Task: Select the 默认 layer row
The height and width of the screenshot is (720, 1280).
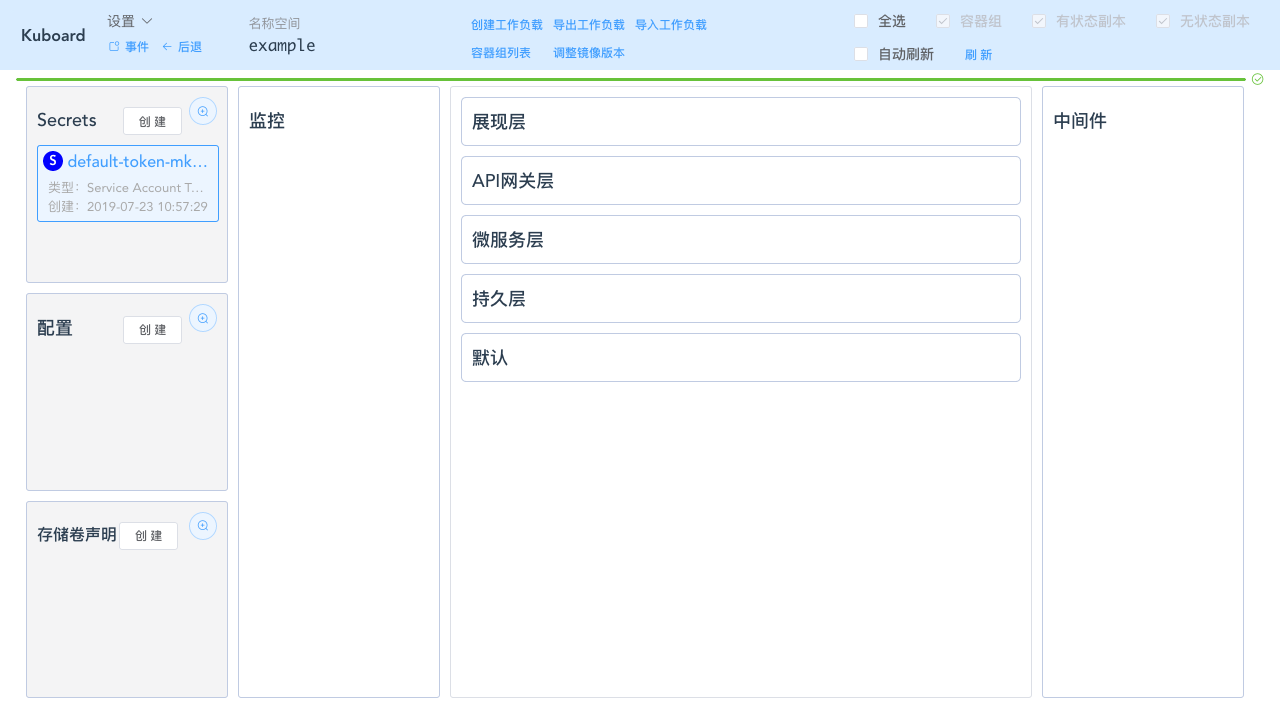Action: pos(741,357)
